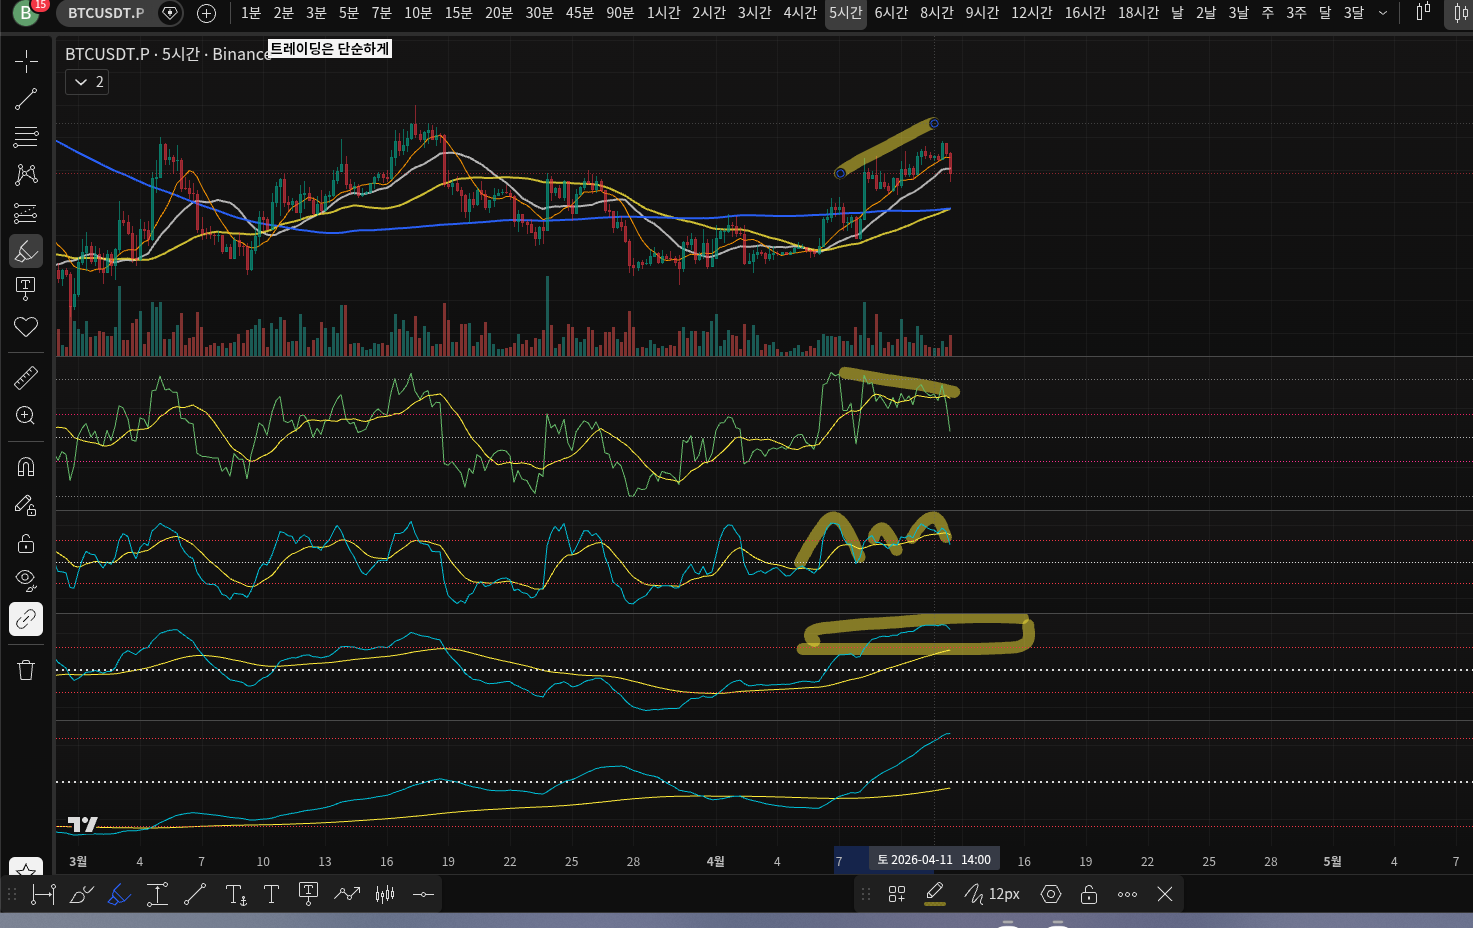
Task: Click the plus button to add symbol
Action: click(206, 13)
